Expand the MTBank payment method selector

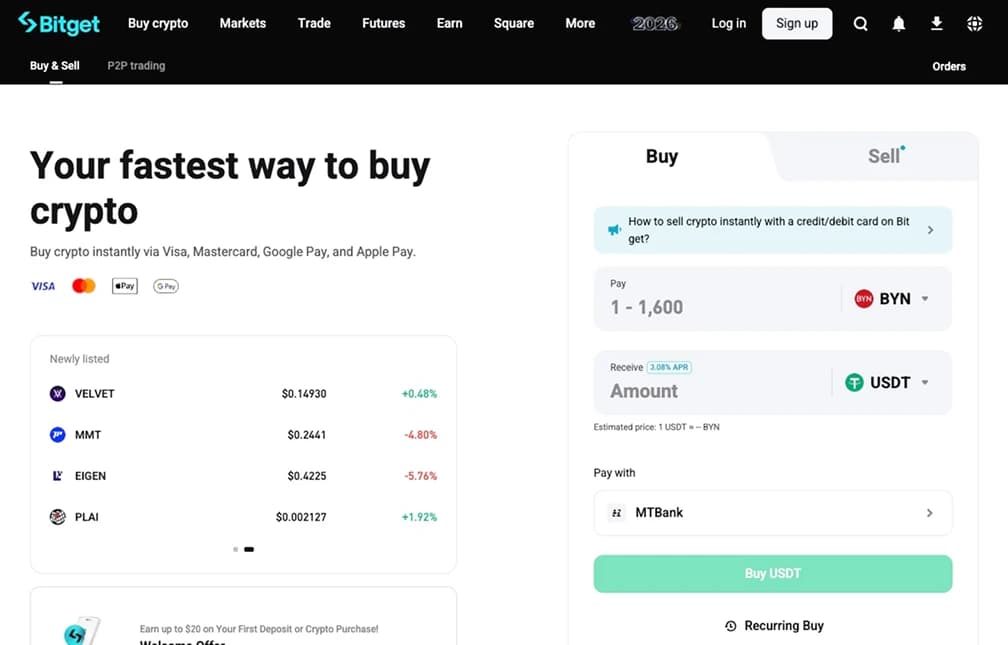[772, 513]
